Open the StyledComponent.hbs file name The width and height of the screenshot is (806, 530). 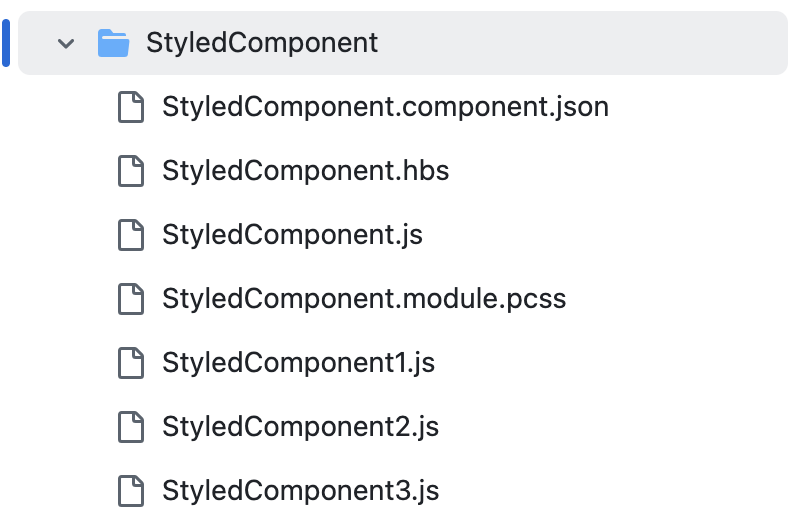pos(305,171)
